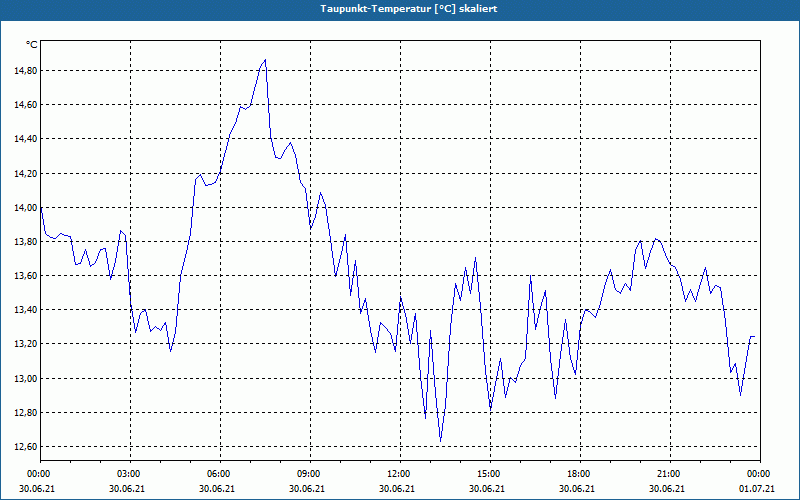Click the 13,00 y-axis label
Viewport: 800px width, 500px height.
pyautogui.click(x=26, y=379)
